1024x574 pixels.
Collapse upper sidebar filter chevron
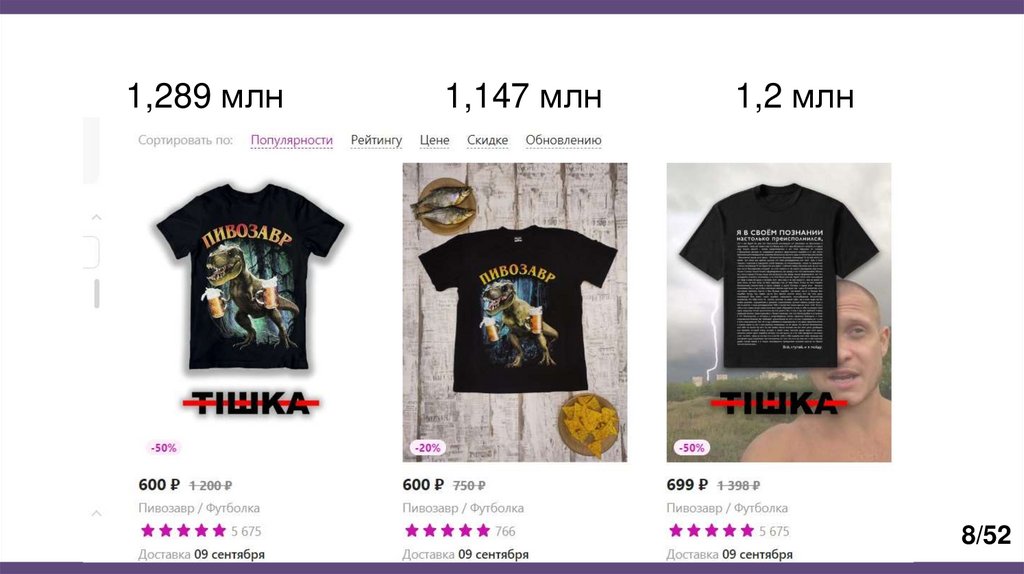(x=96, y=217)
